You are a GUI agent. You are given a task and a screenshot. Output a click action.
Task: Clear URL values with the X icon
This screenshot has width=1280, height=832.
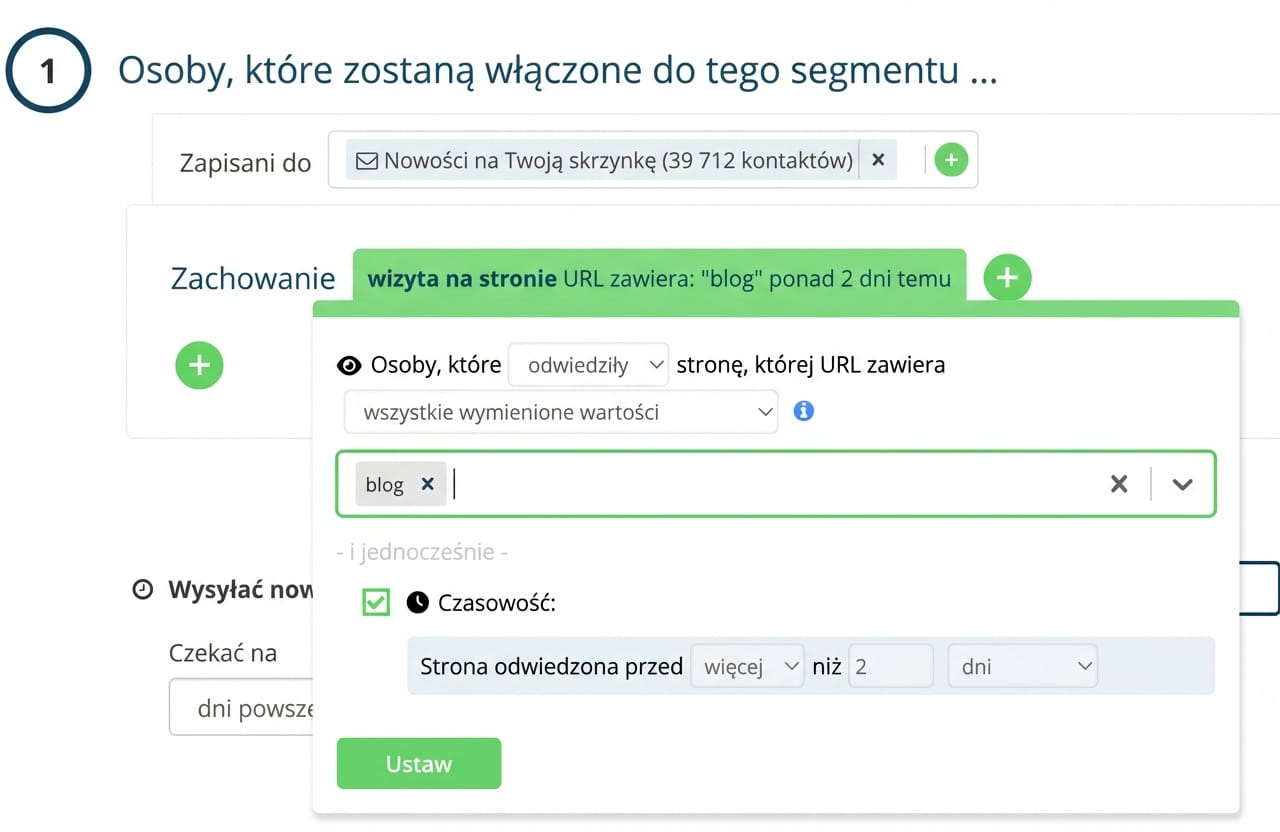click(1118, 483)
